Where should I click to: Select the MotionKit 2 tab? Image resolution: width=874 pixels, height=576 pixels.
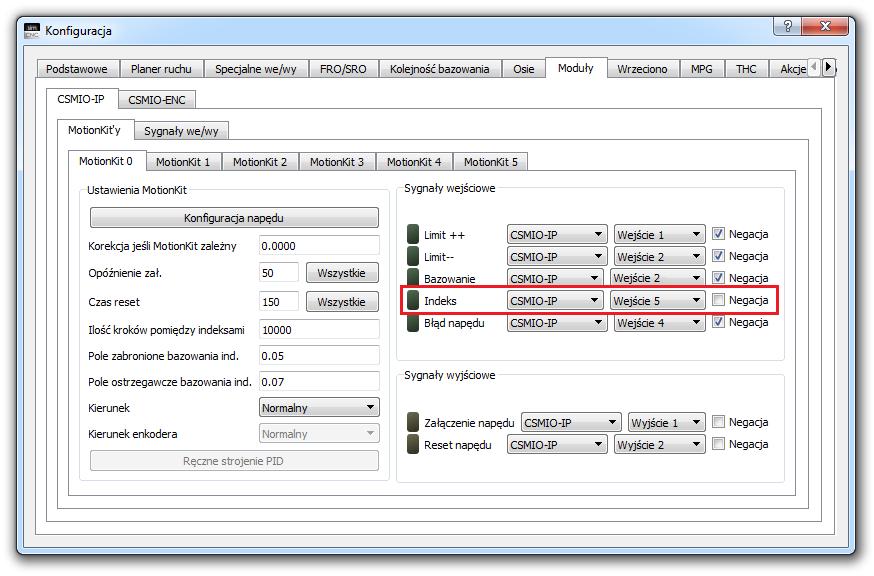260,162
